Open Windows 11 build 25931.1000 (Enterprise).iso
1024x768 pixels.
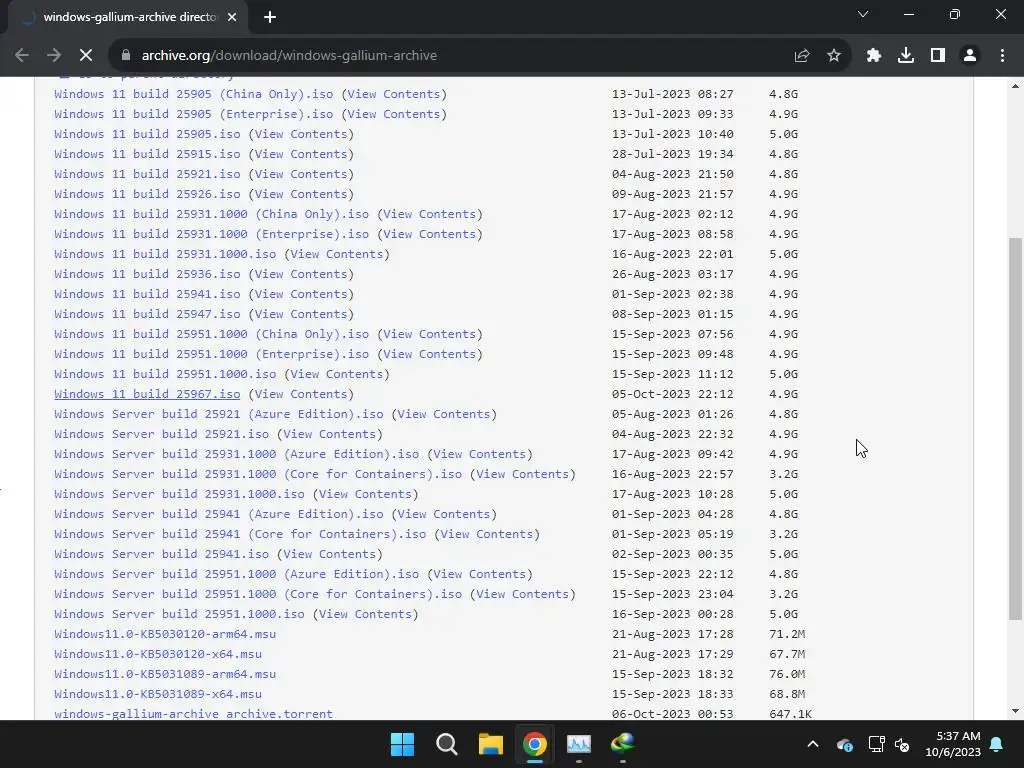212,234
